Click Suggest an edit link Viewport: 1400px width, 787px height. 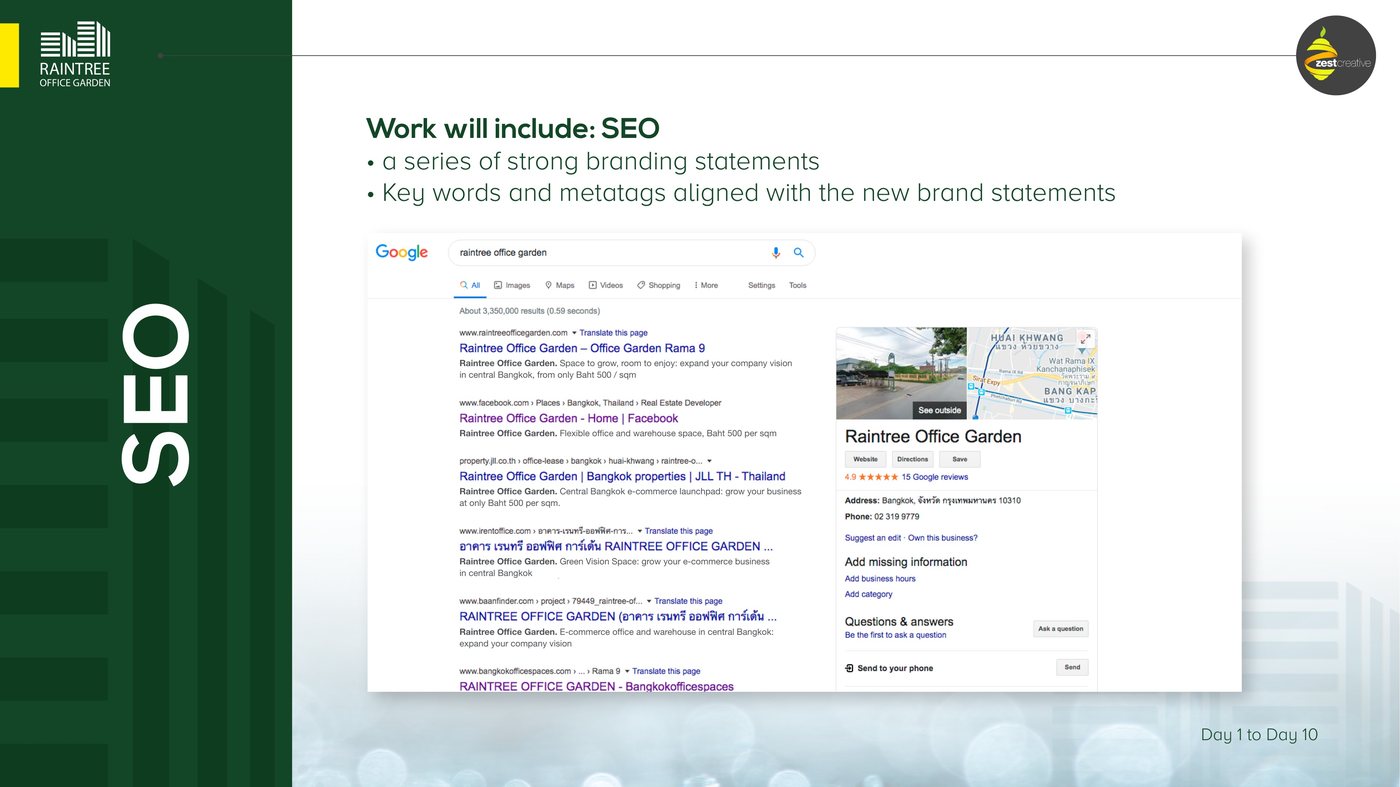[873, 538]
